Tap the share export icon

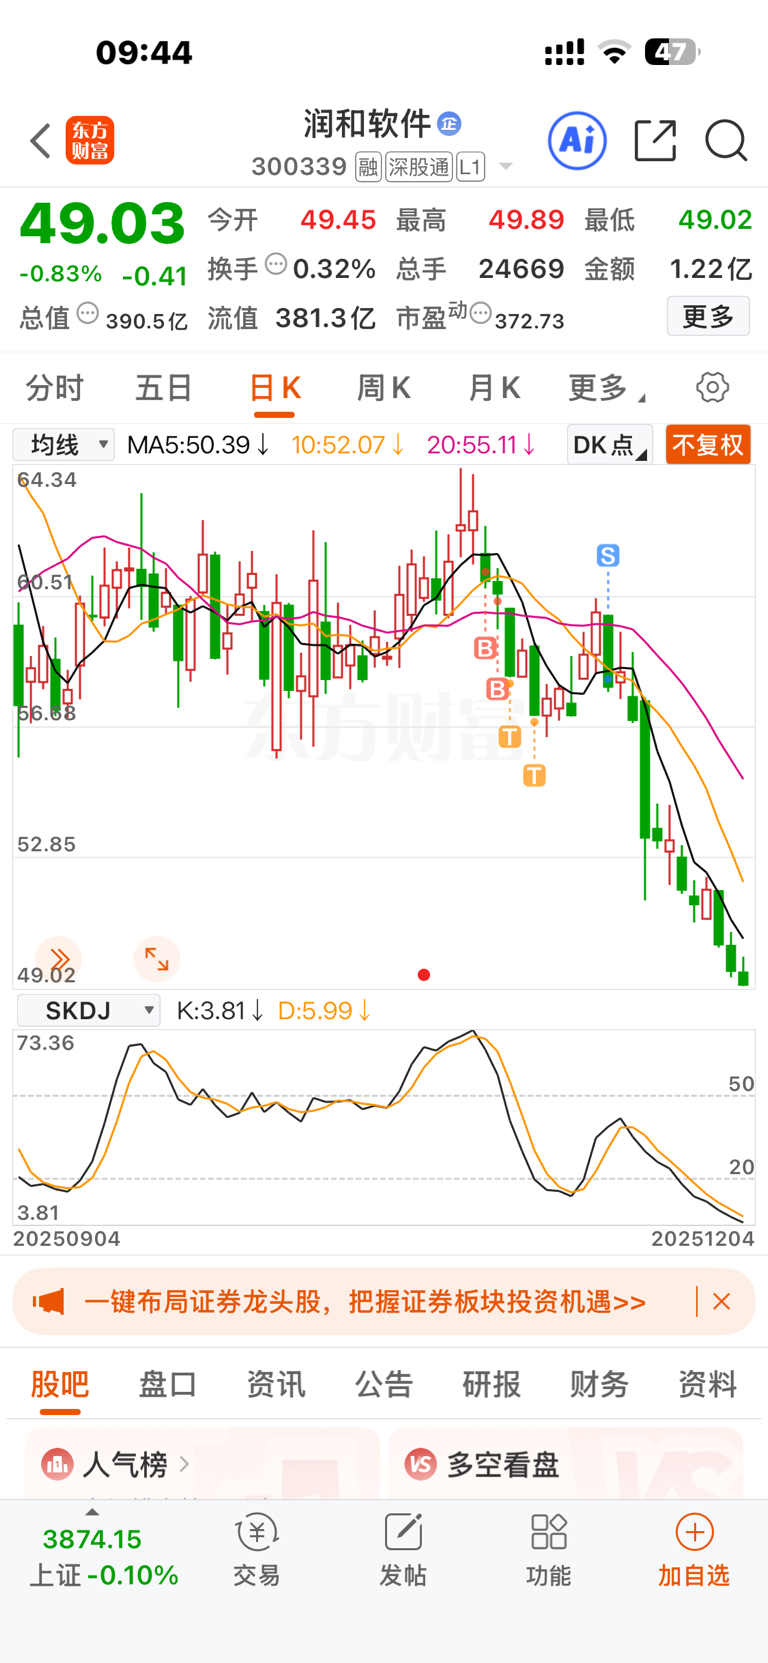point(656,140)
